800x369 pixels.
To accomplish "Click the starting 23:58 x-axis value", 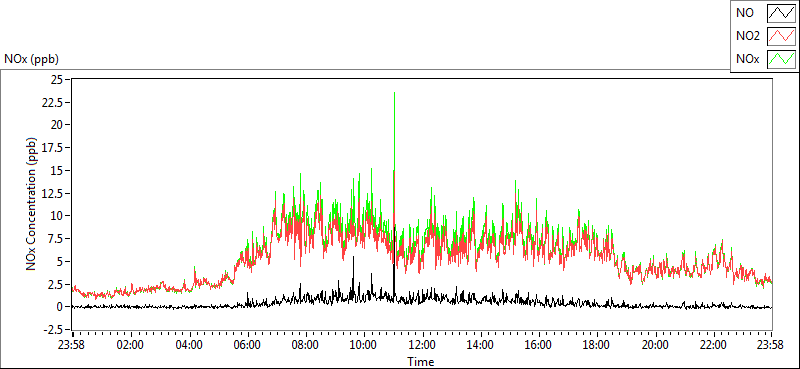I will (72, 344).
